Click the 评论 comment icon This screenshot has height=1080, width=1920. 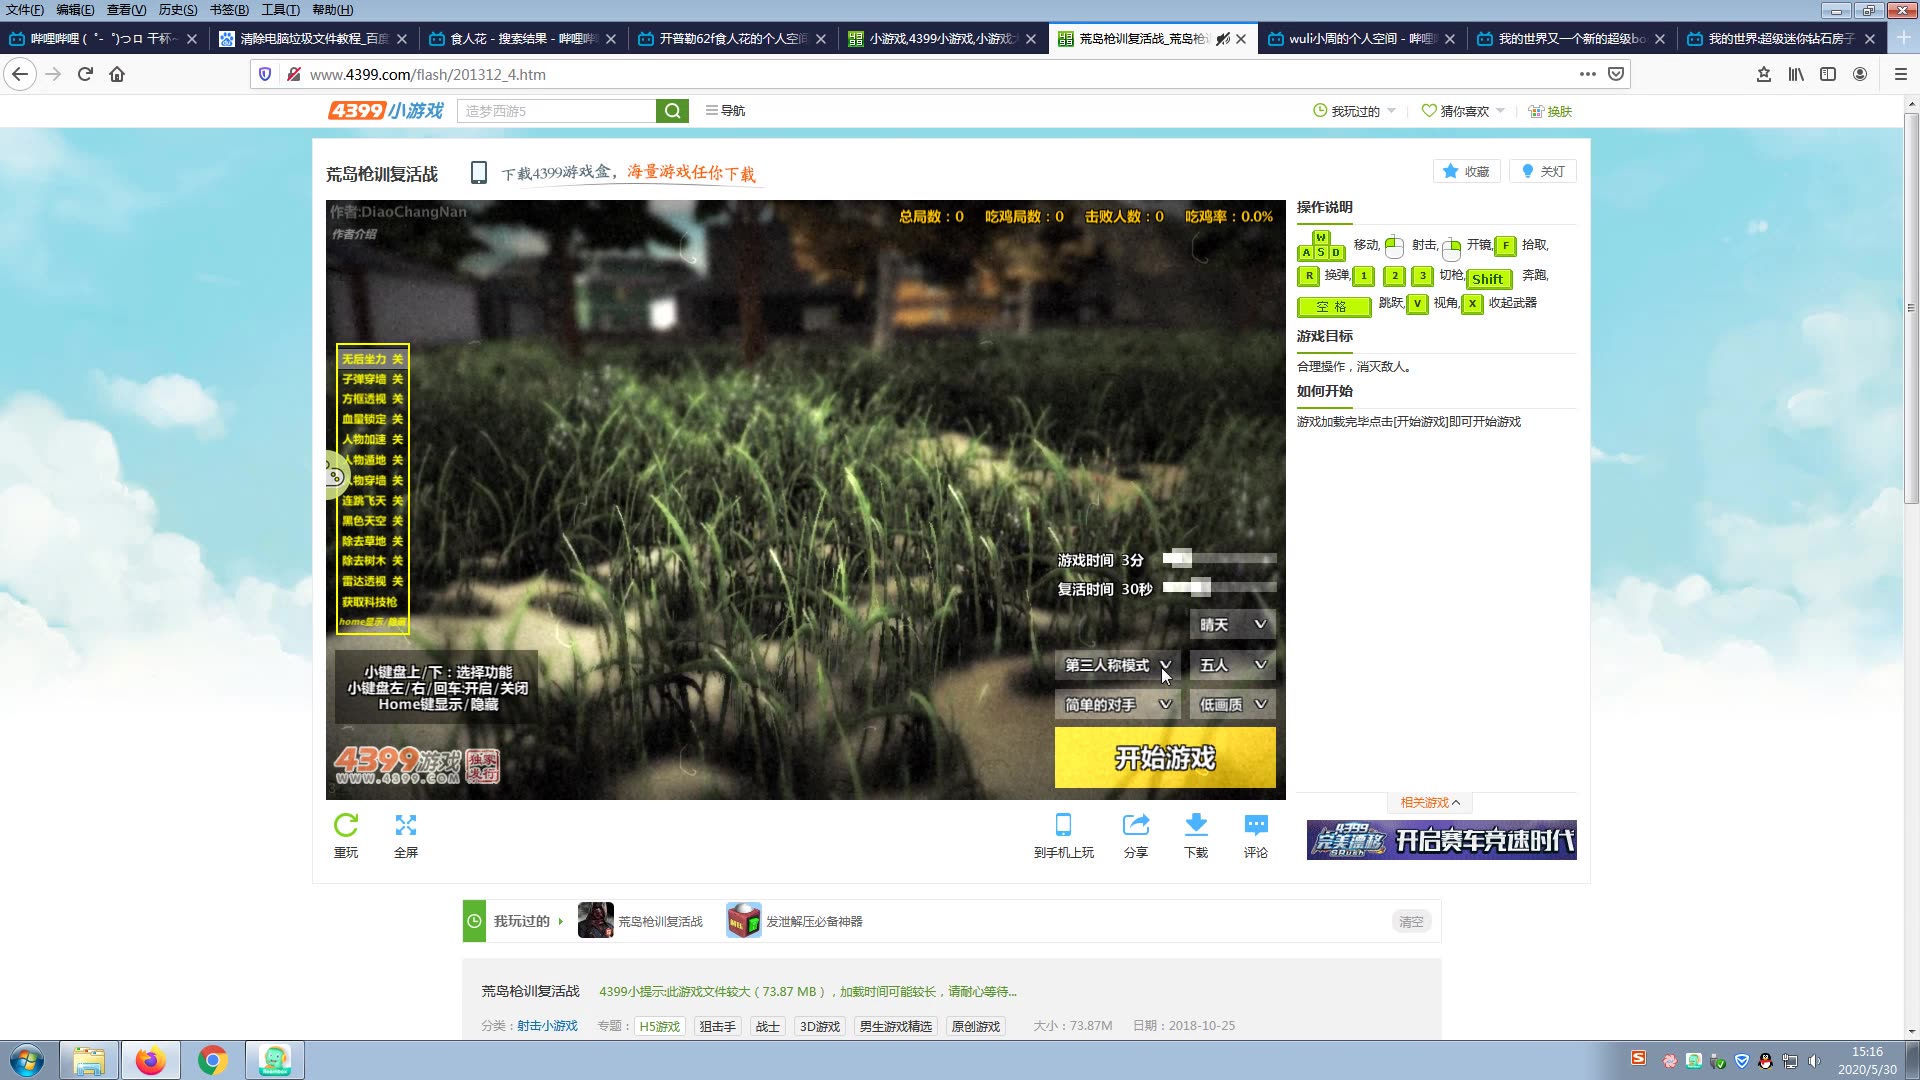pos(1256,826)
